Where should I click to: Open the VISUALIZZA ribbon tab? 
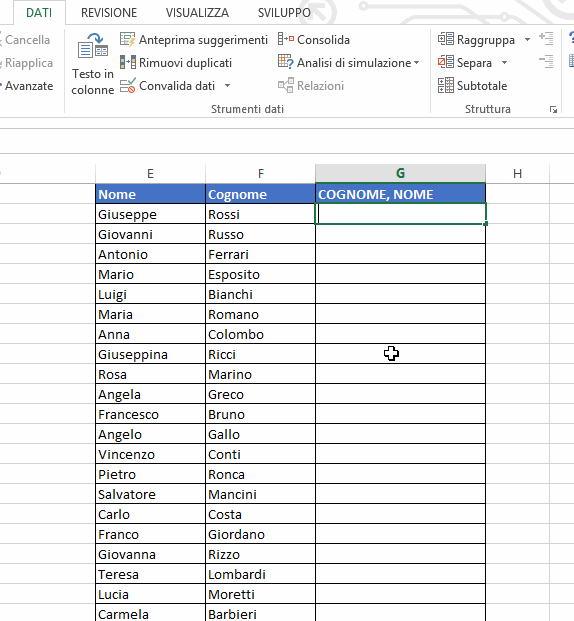pos(197,13)
